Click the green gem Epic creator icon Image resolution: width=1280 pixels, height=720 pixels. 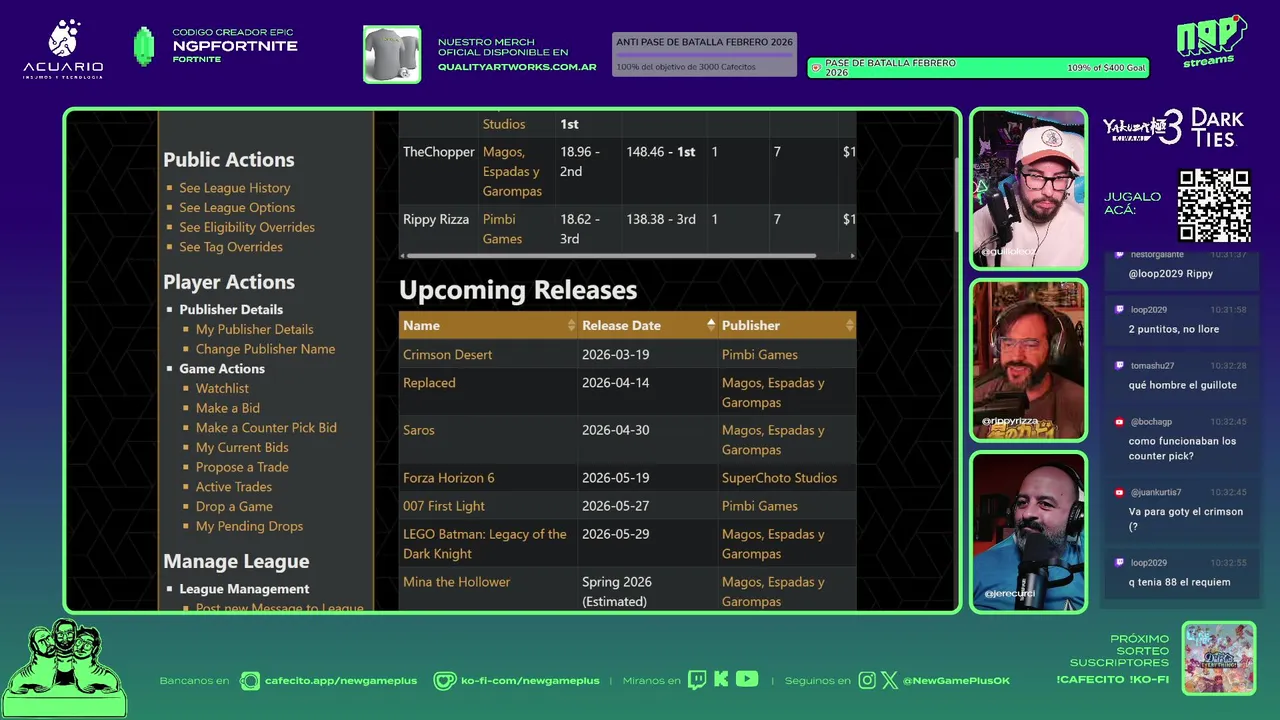point(144,46)
